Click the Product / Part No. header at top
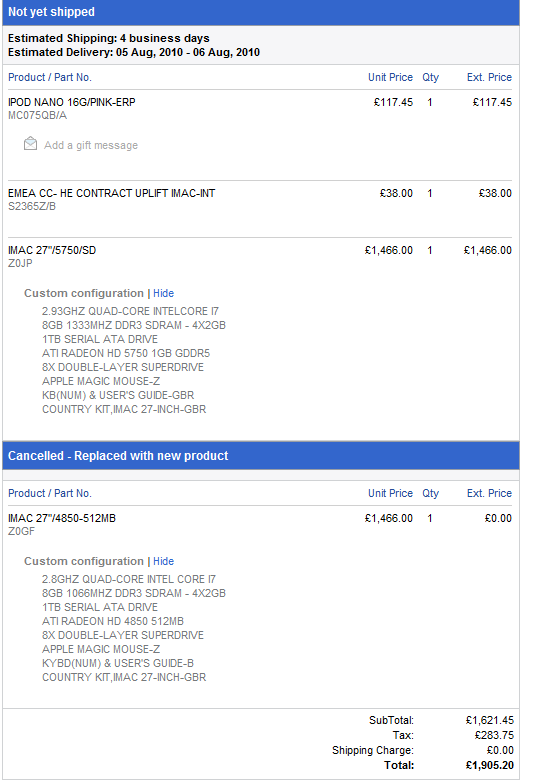This screenshot has height=783, width=537. (x=50, y=77)
